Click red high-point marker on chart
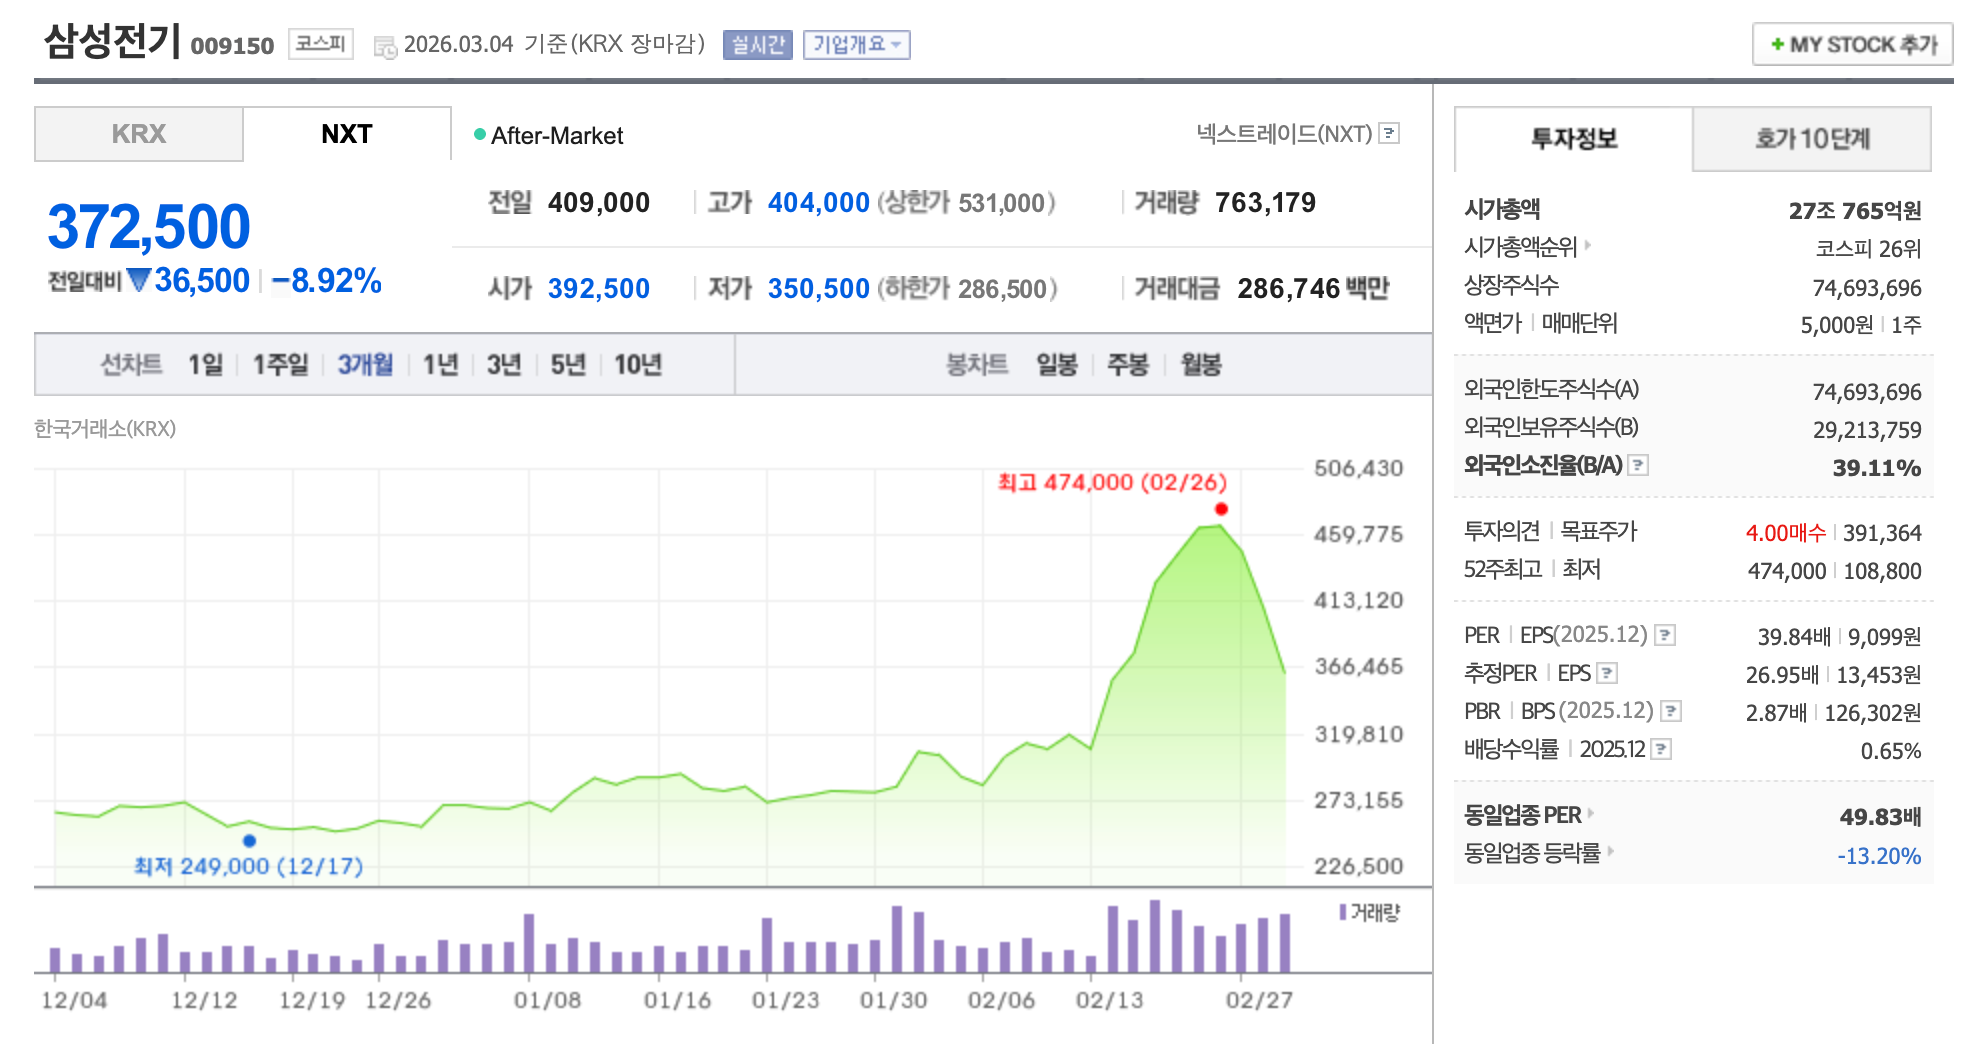The width and height of the screenshot is (1974, 1044). point(1221,509)
